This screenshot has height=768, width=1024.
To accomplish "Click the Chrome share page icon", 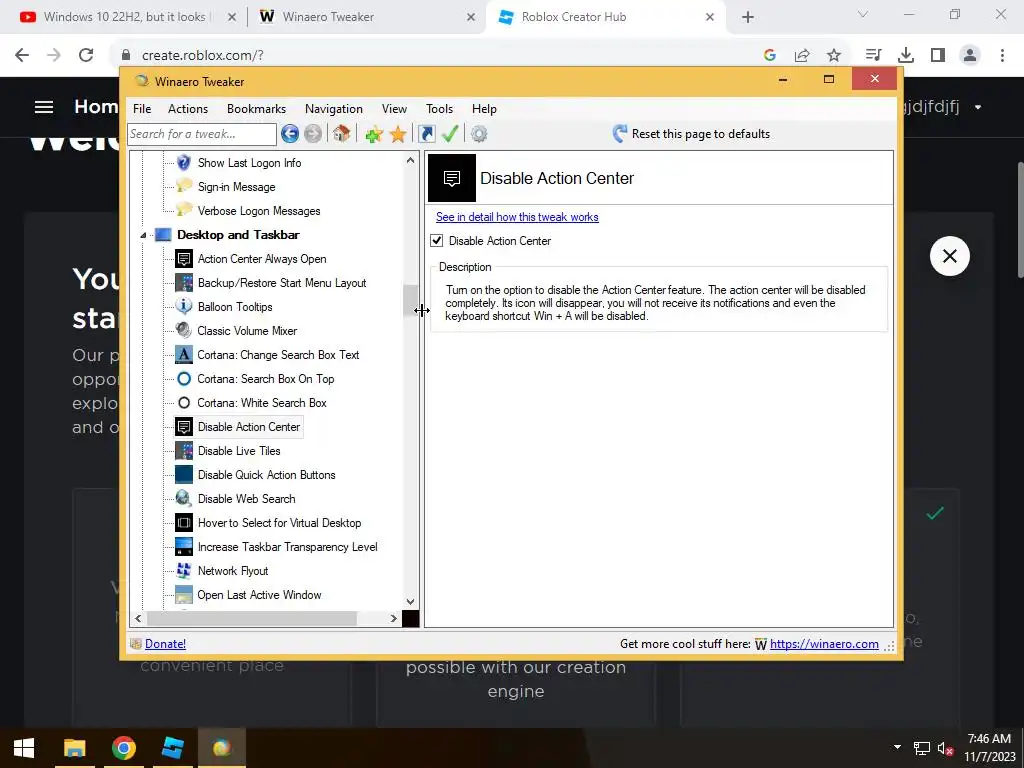I will 802,56.
